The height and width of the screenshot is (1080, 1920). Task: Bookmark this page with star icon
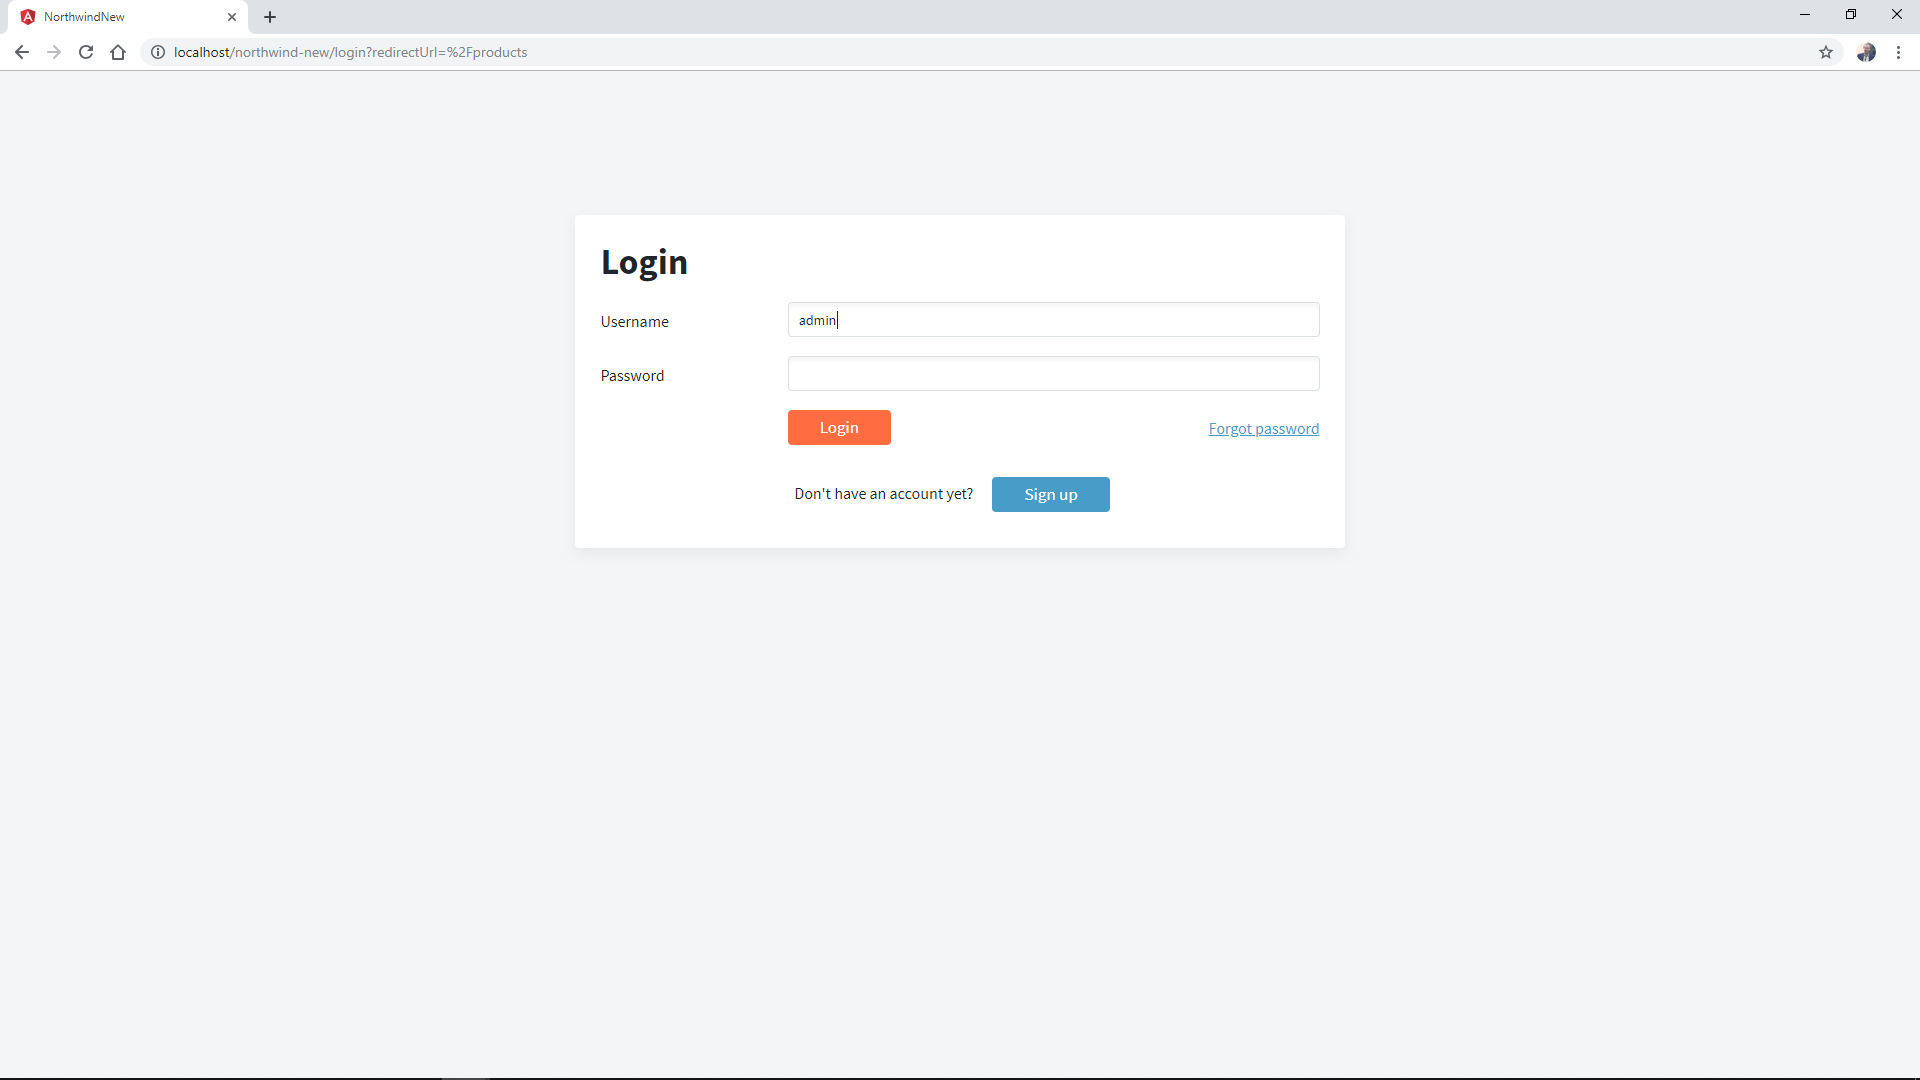tap(1826, 52)
